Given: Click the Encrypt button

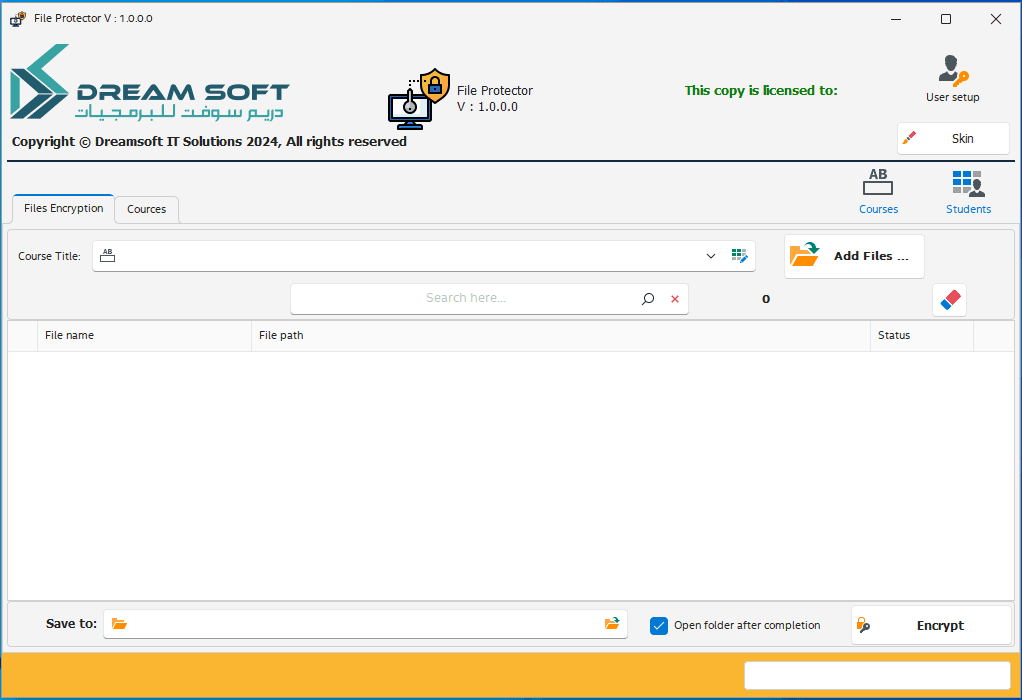Looking at the screenshot, I should tap(931, 626).
